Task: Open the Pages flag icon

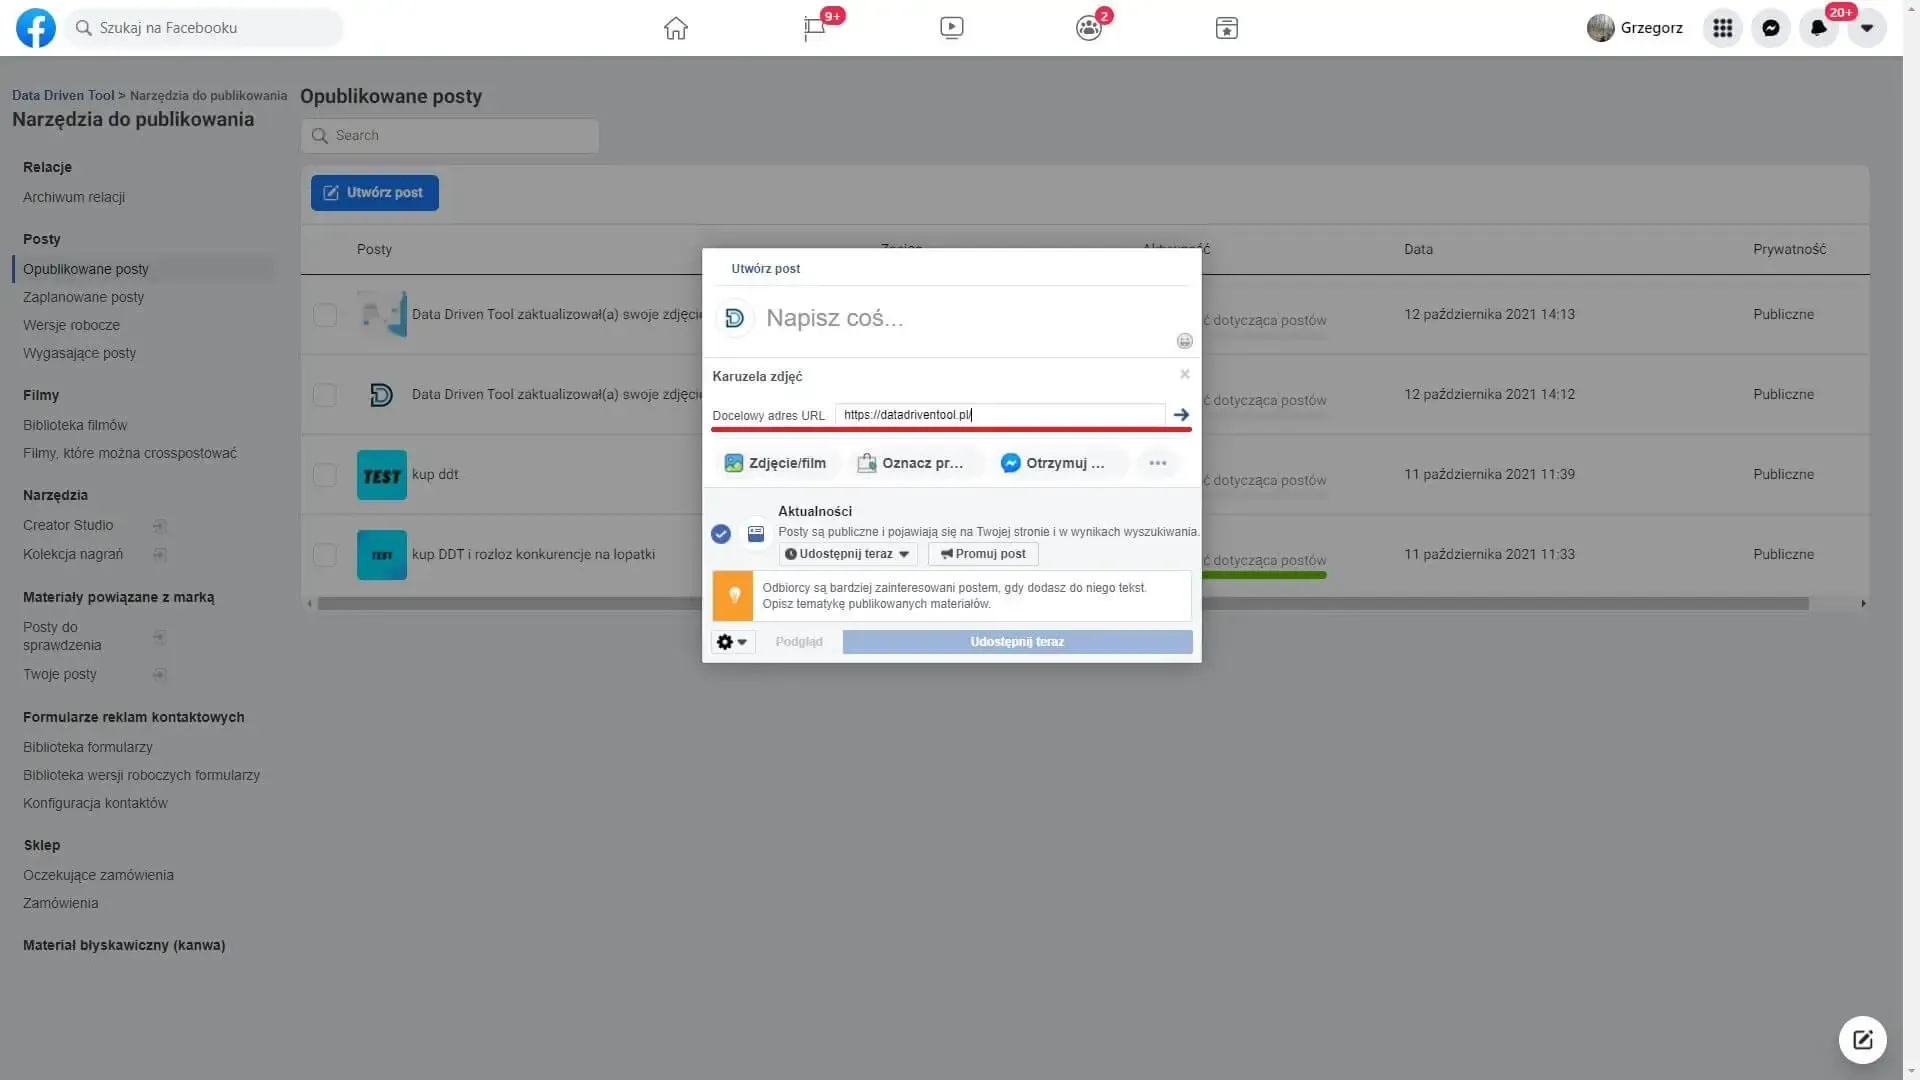Action: click(x=814, y=28)
